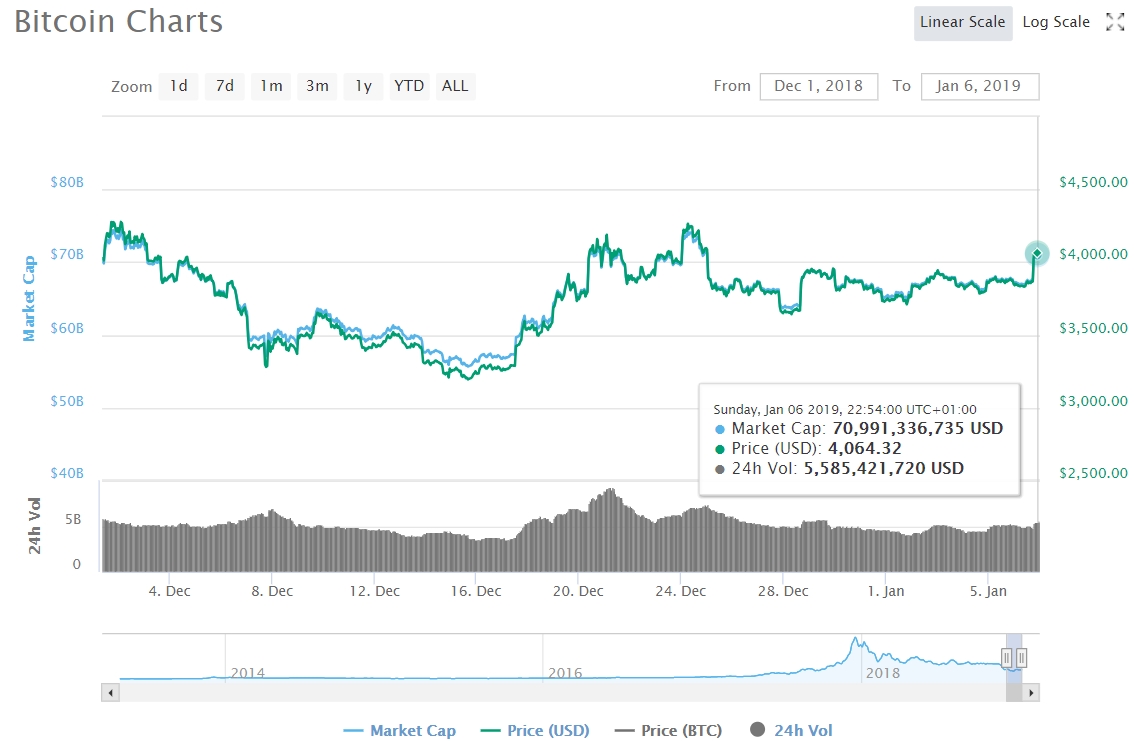Apply the YTD zoom preset

[408, 86]
